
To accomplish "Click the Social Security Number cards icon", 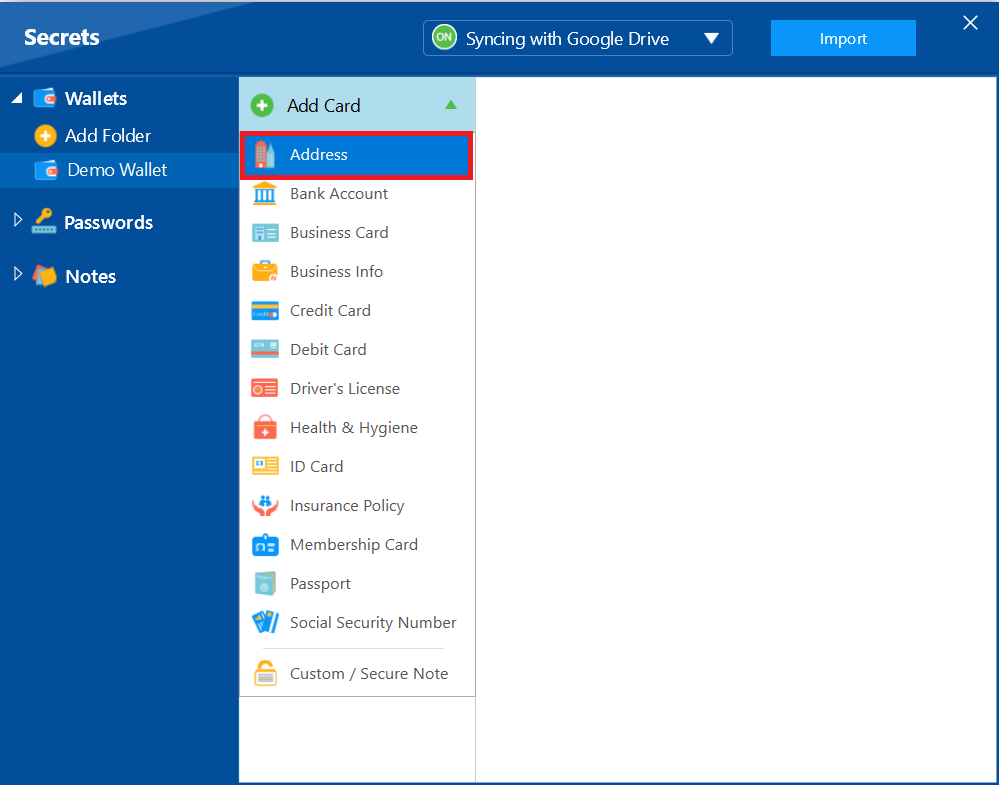I will [x=264, y=622].
